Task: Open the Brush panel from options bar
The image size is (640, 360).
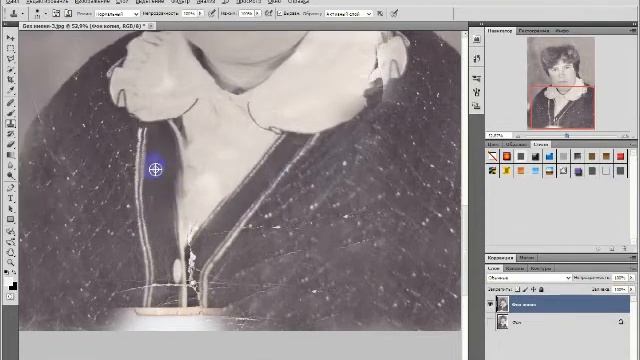Action: click(56, 13)
